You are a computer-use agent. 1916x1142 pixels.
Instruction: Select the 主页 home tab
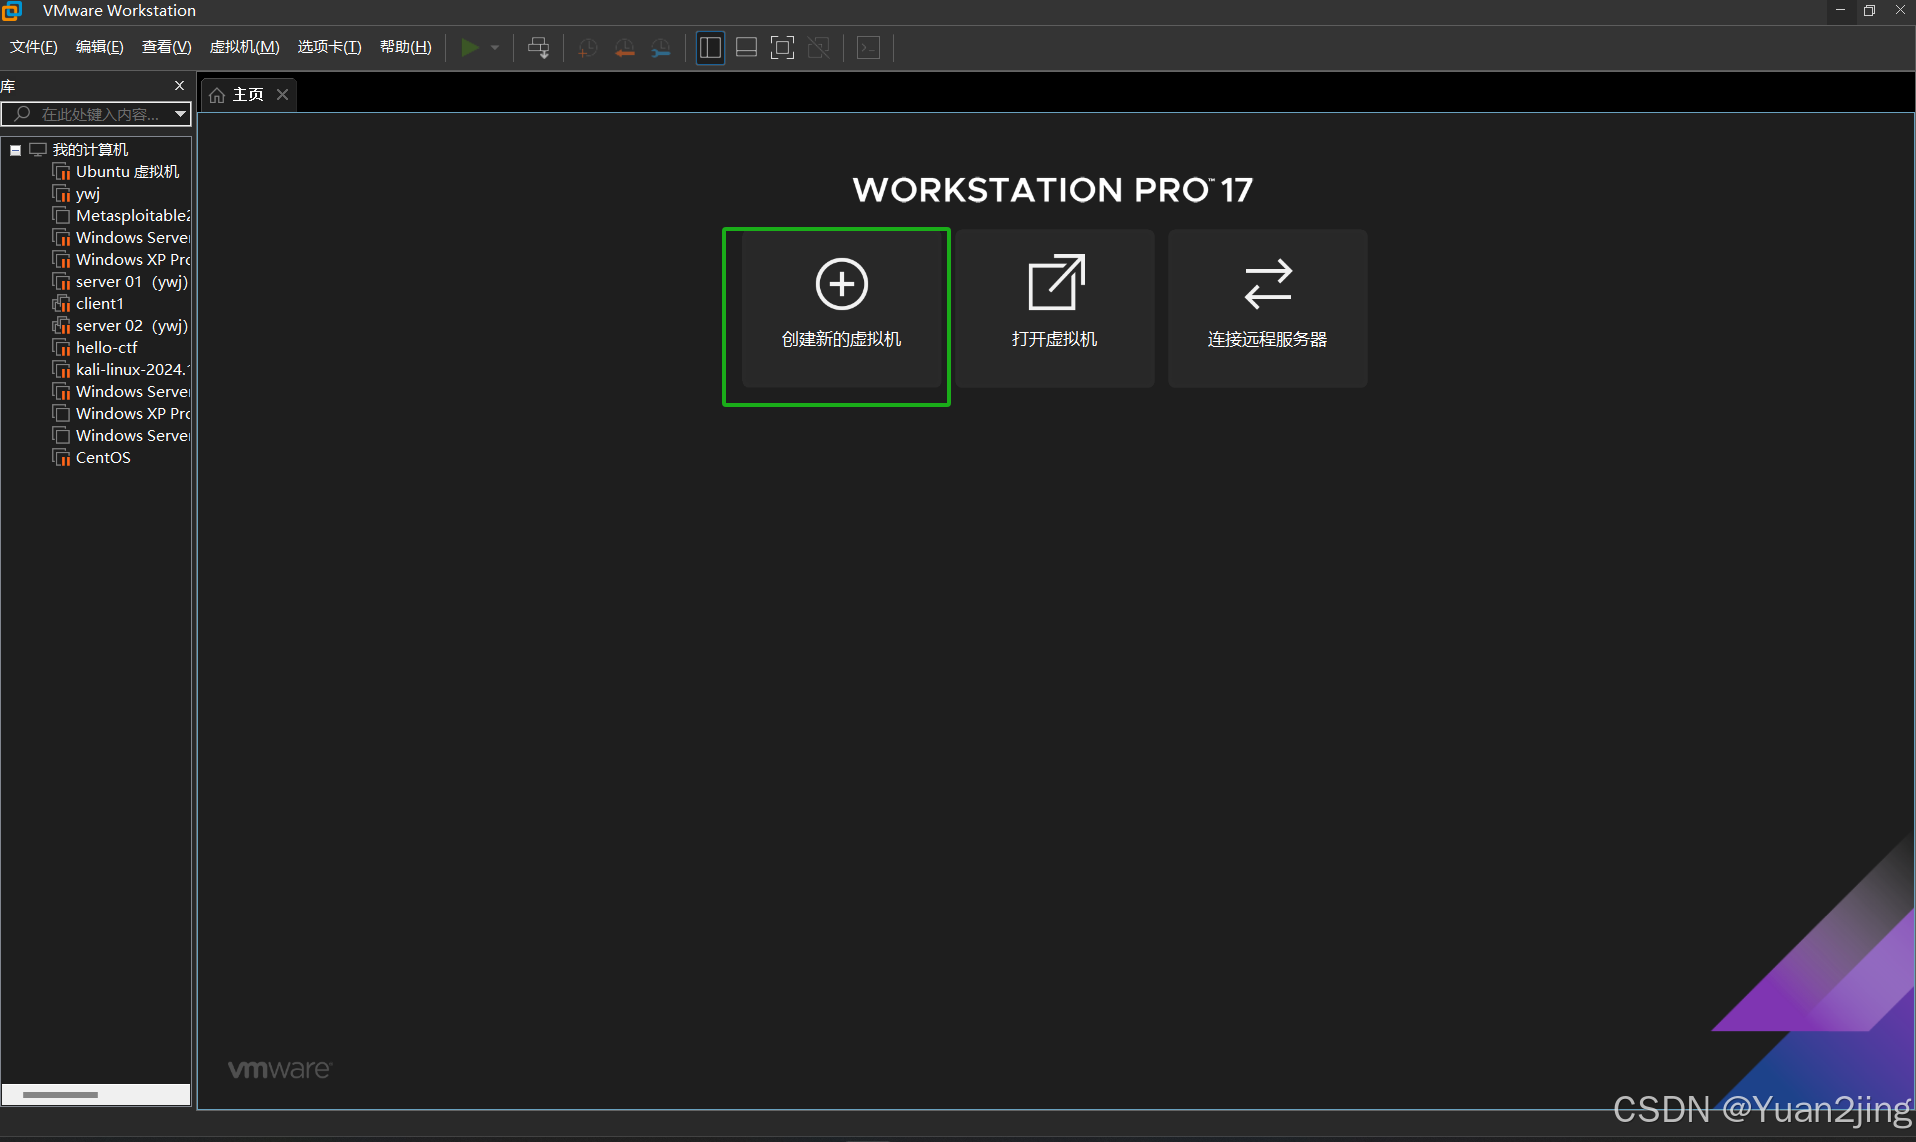click(x=248, y=94)
